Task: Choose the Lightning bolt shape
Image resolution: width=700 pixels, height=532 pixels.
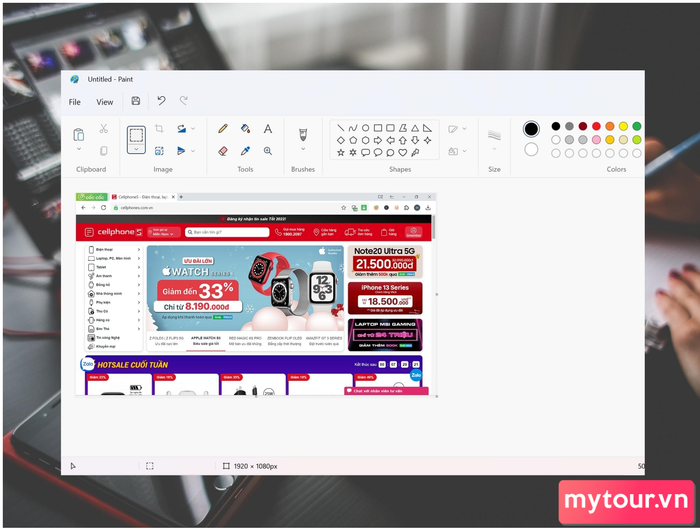Action: pyautogui.click(x=415, y=153)
